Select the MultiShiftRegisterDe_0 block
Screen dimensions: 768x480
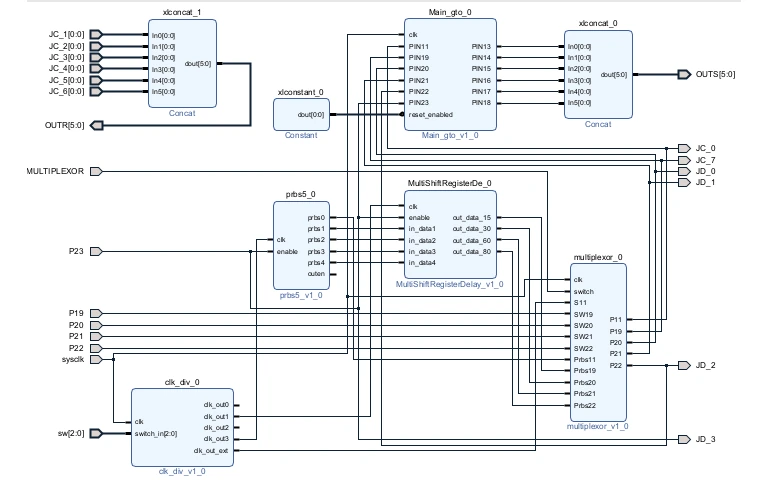point(450,235)
